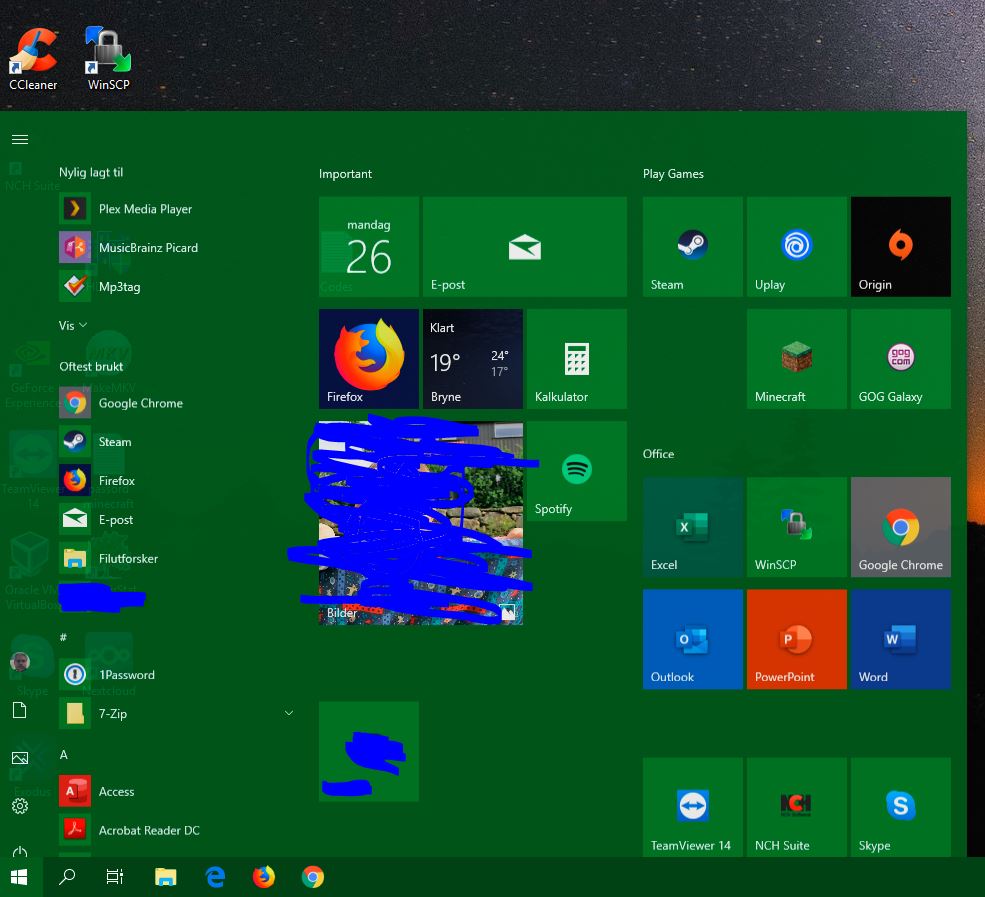985x897 pixels.
Task: Click the Windows Start button on taskbar
Action: click(x=19, y=877)
